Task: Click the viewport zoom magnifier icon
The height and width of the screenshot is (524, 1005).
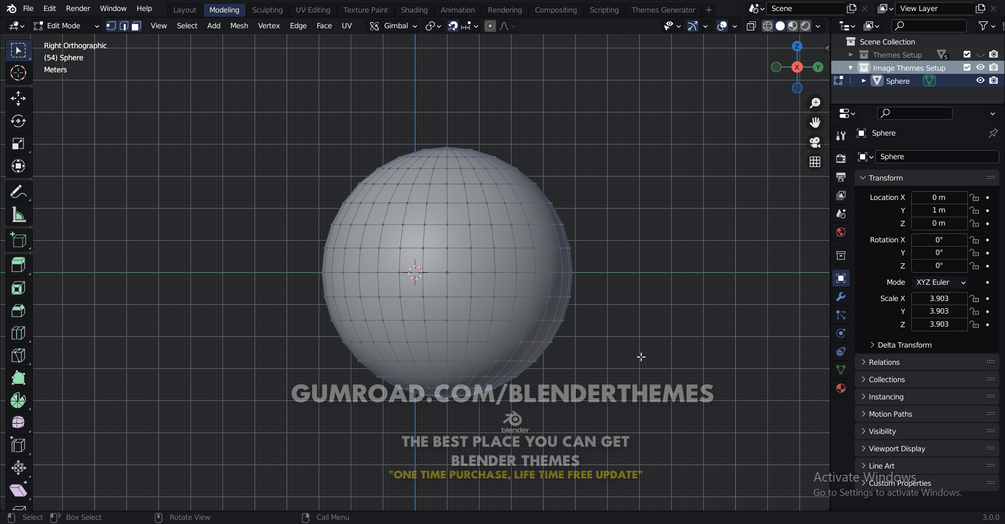Action: [x=815, y=103]
